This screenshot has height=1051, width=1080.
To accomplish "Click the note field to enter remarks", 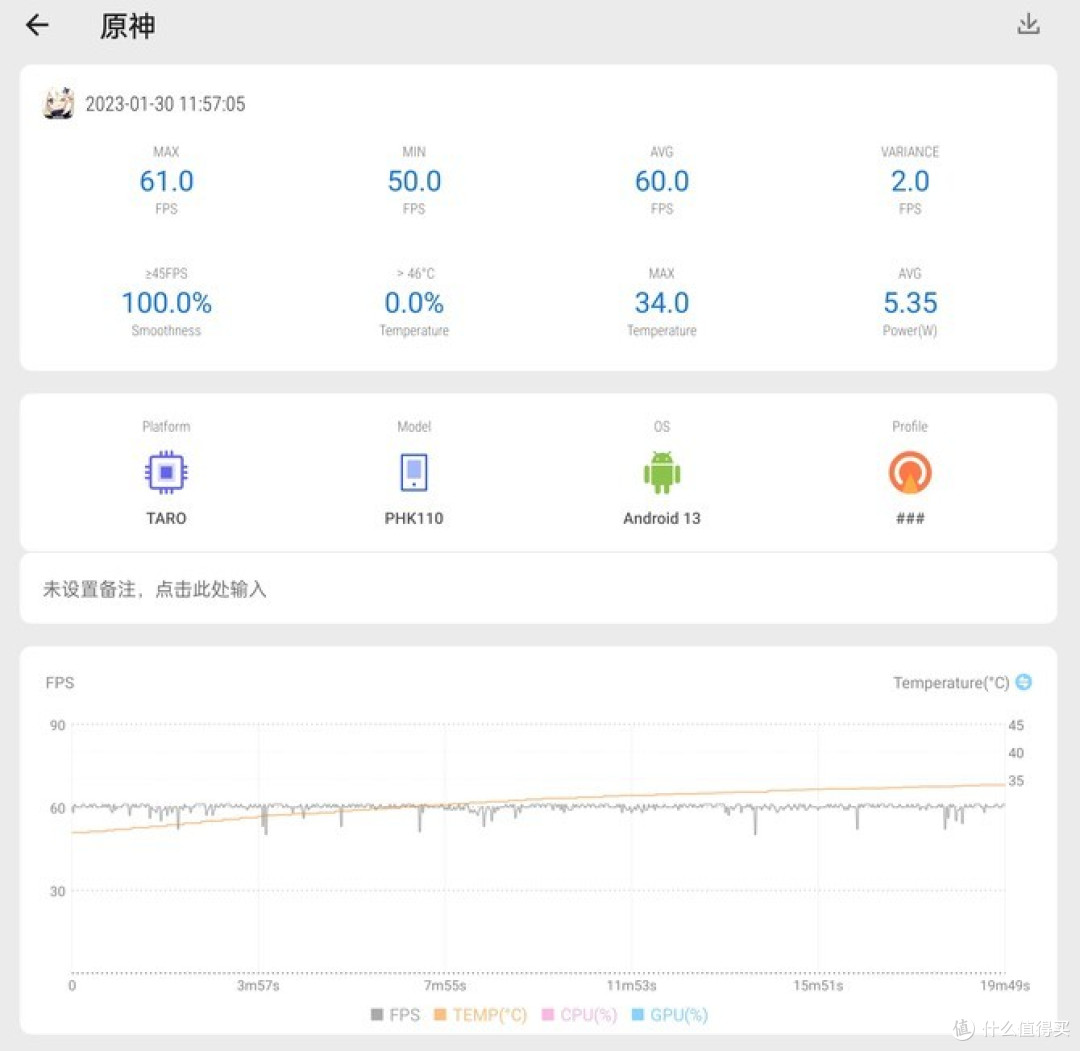I will [539, 589].
